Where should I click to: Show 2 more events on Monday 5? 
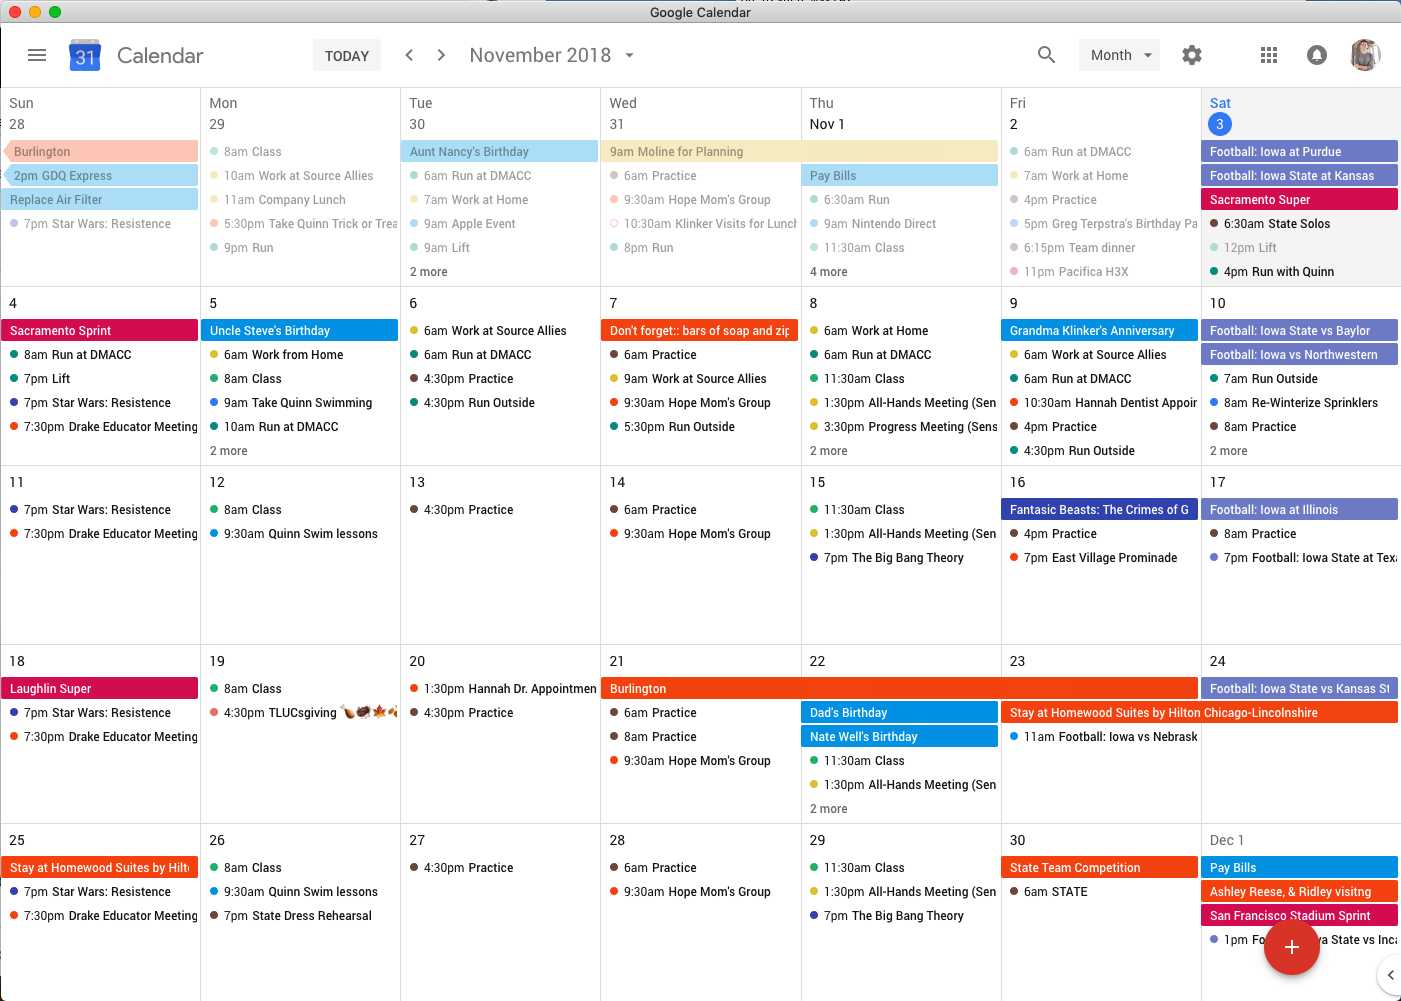click(x=229, y=451)
